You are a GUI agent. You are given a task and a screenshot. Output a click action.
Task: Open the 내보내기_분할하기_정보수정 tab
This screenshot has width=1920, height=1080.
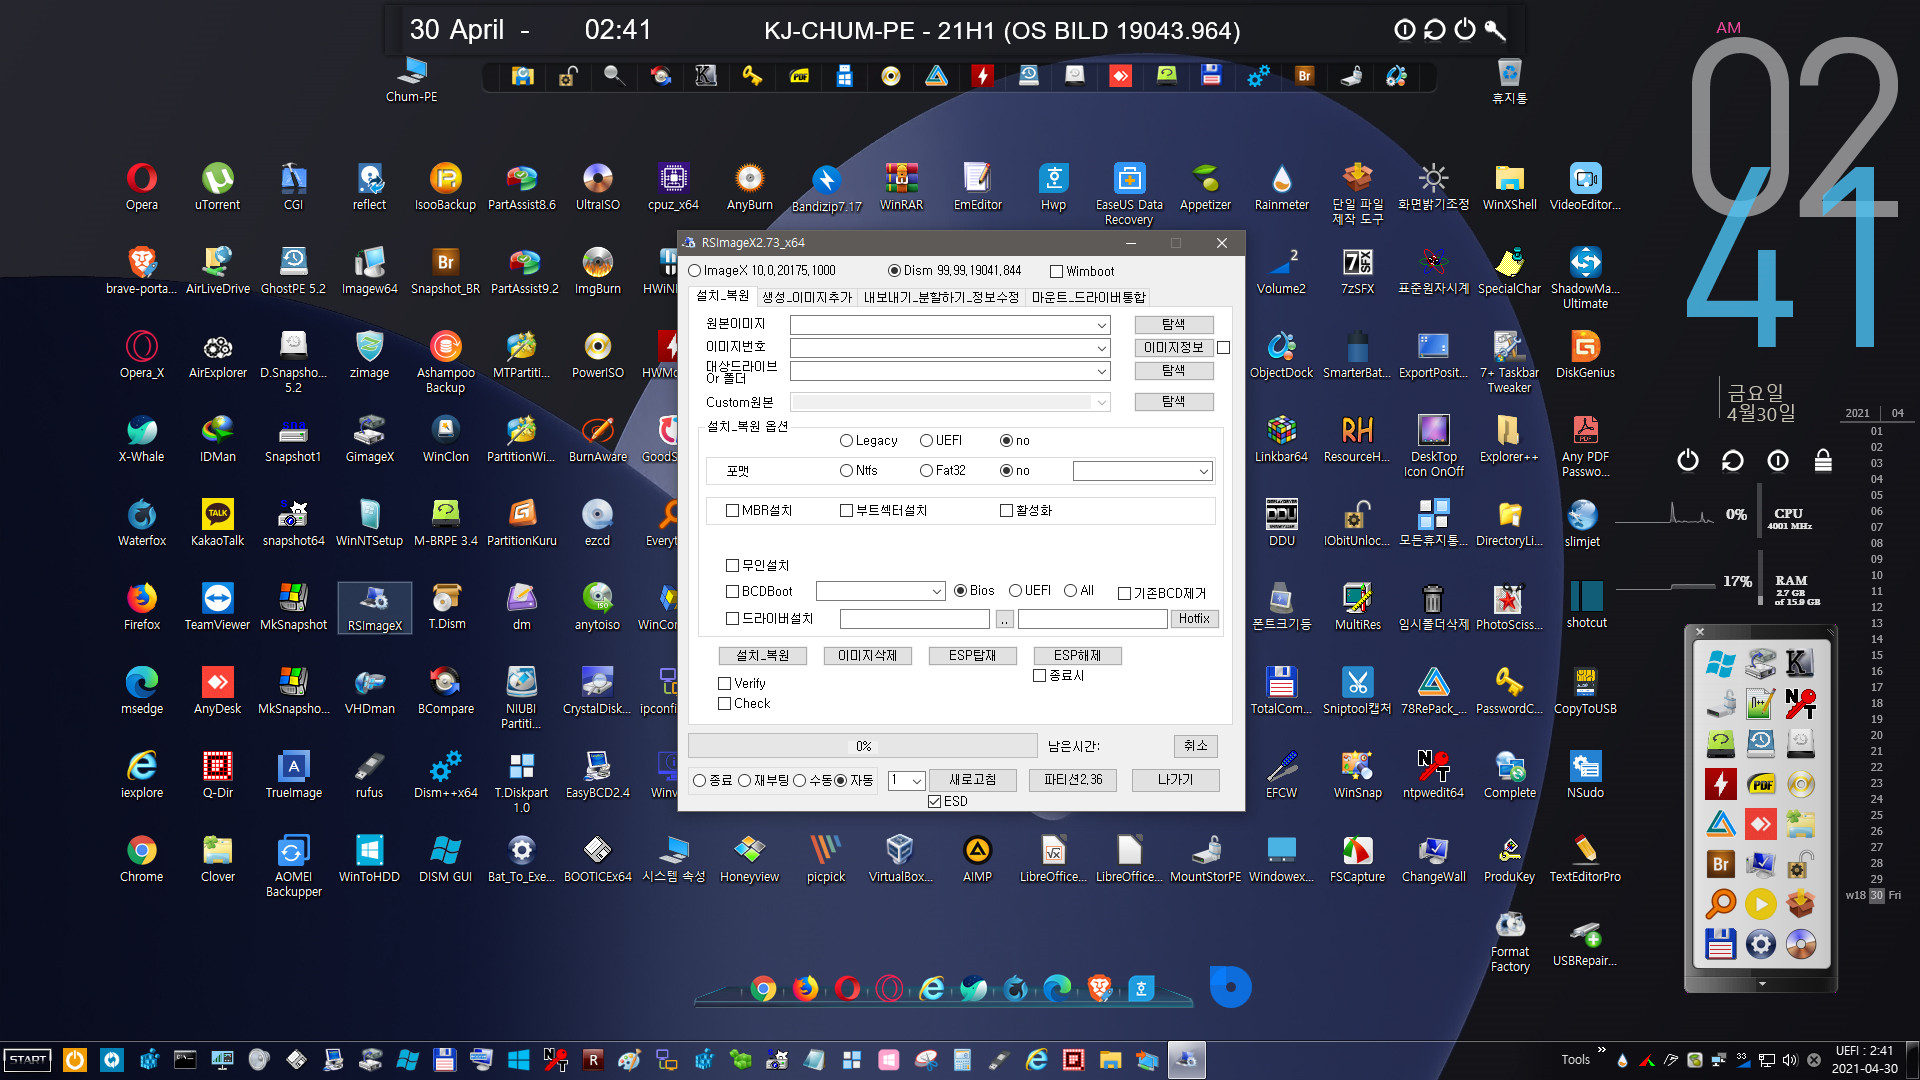(941, 297)
